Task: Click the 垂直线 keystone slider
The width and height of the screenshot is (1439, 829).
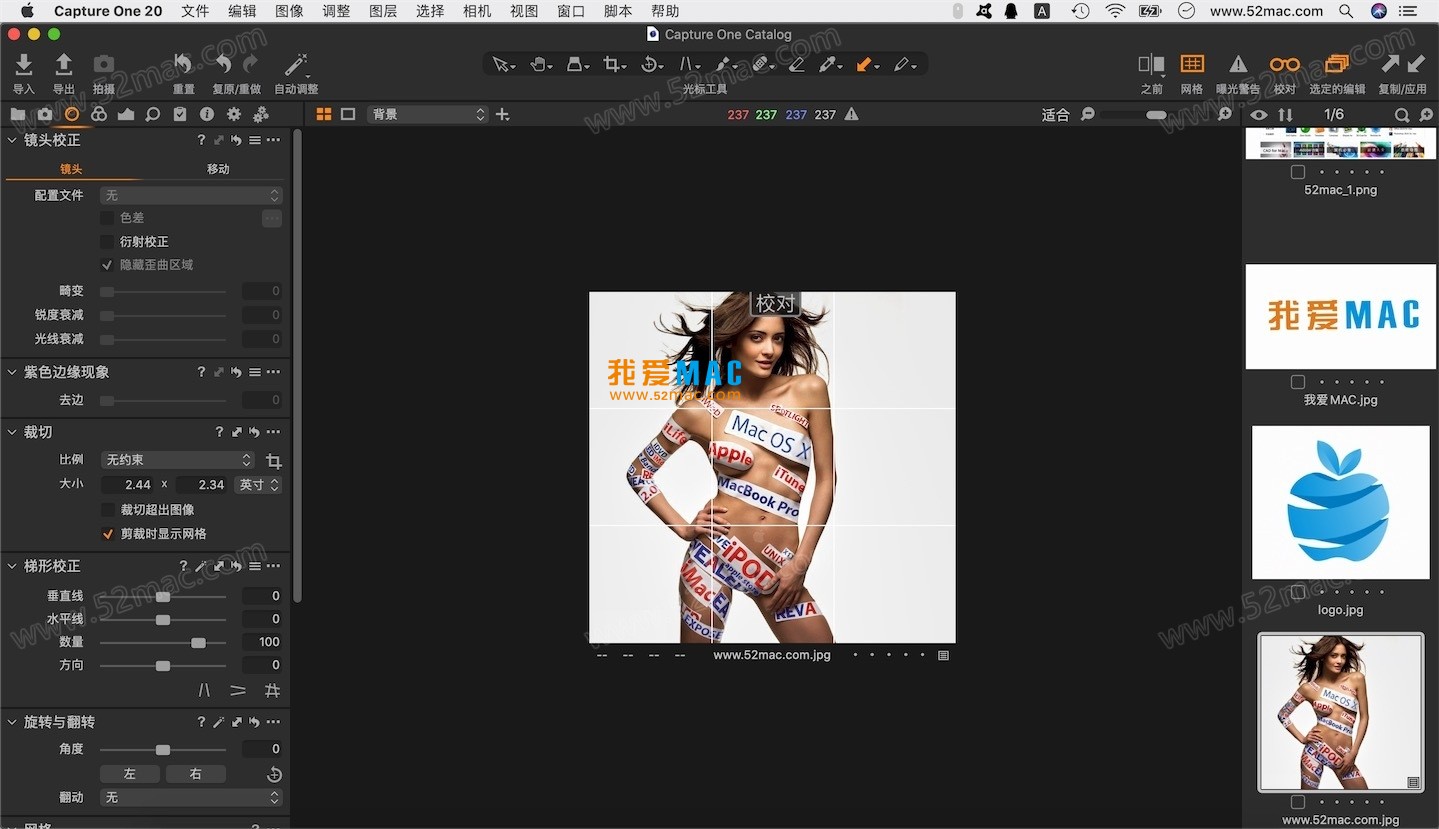Action: (x=163, y=596)
